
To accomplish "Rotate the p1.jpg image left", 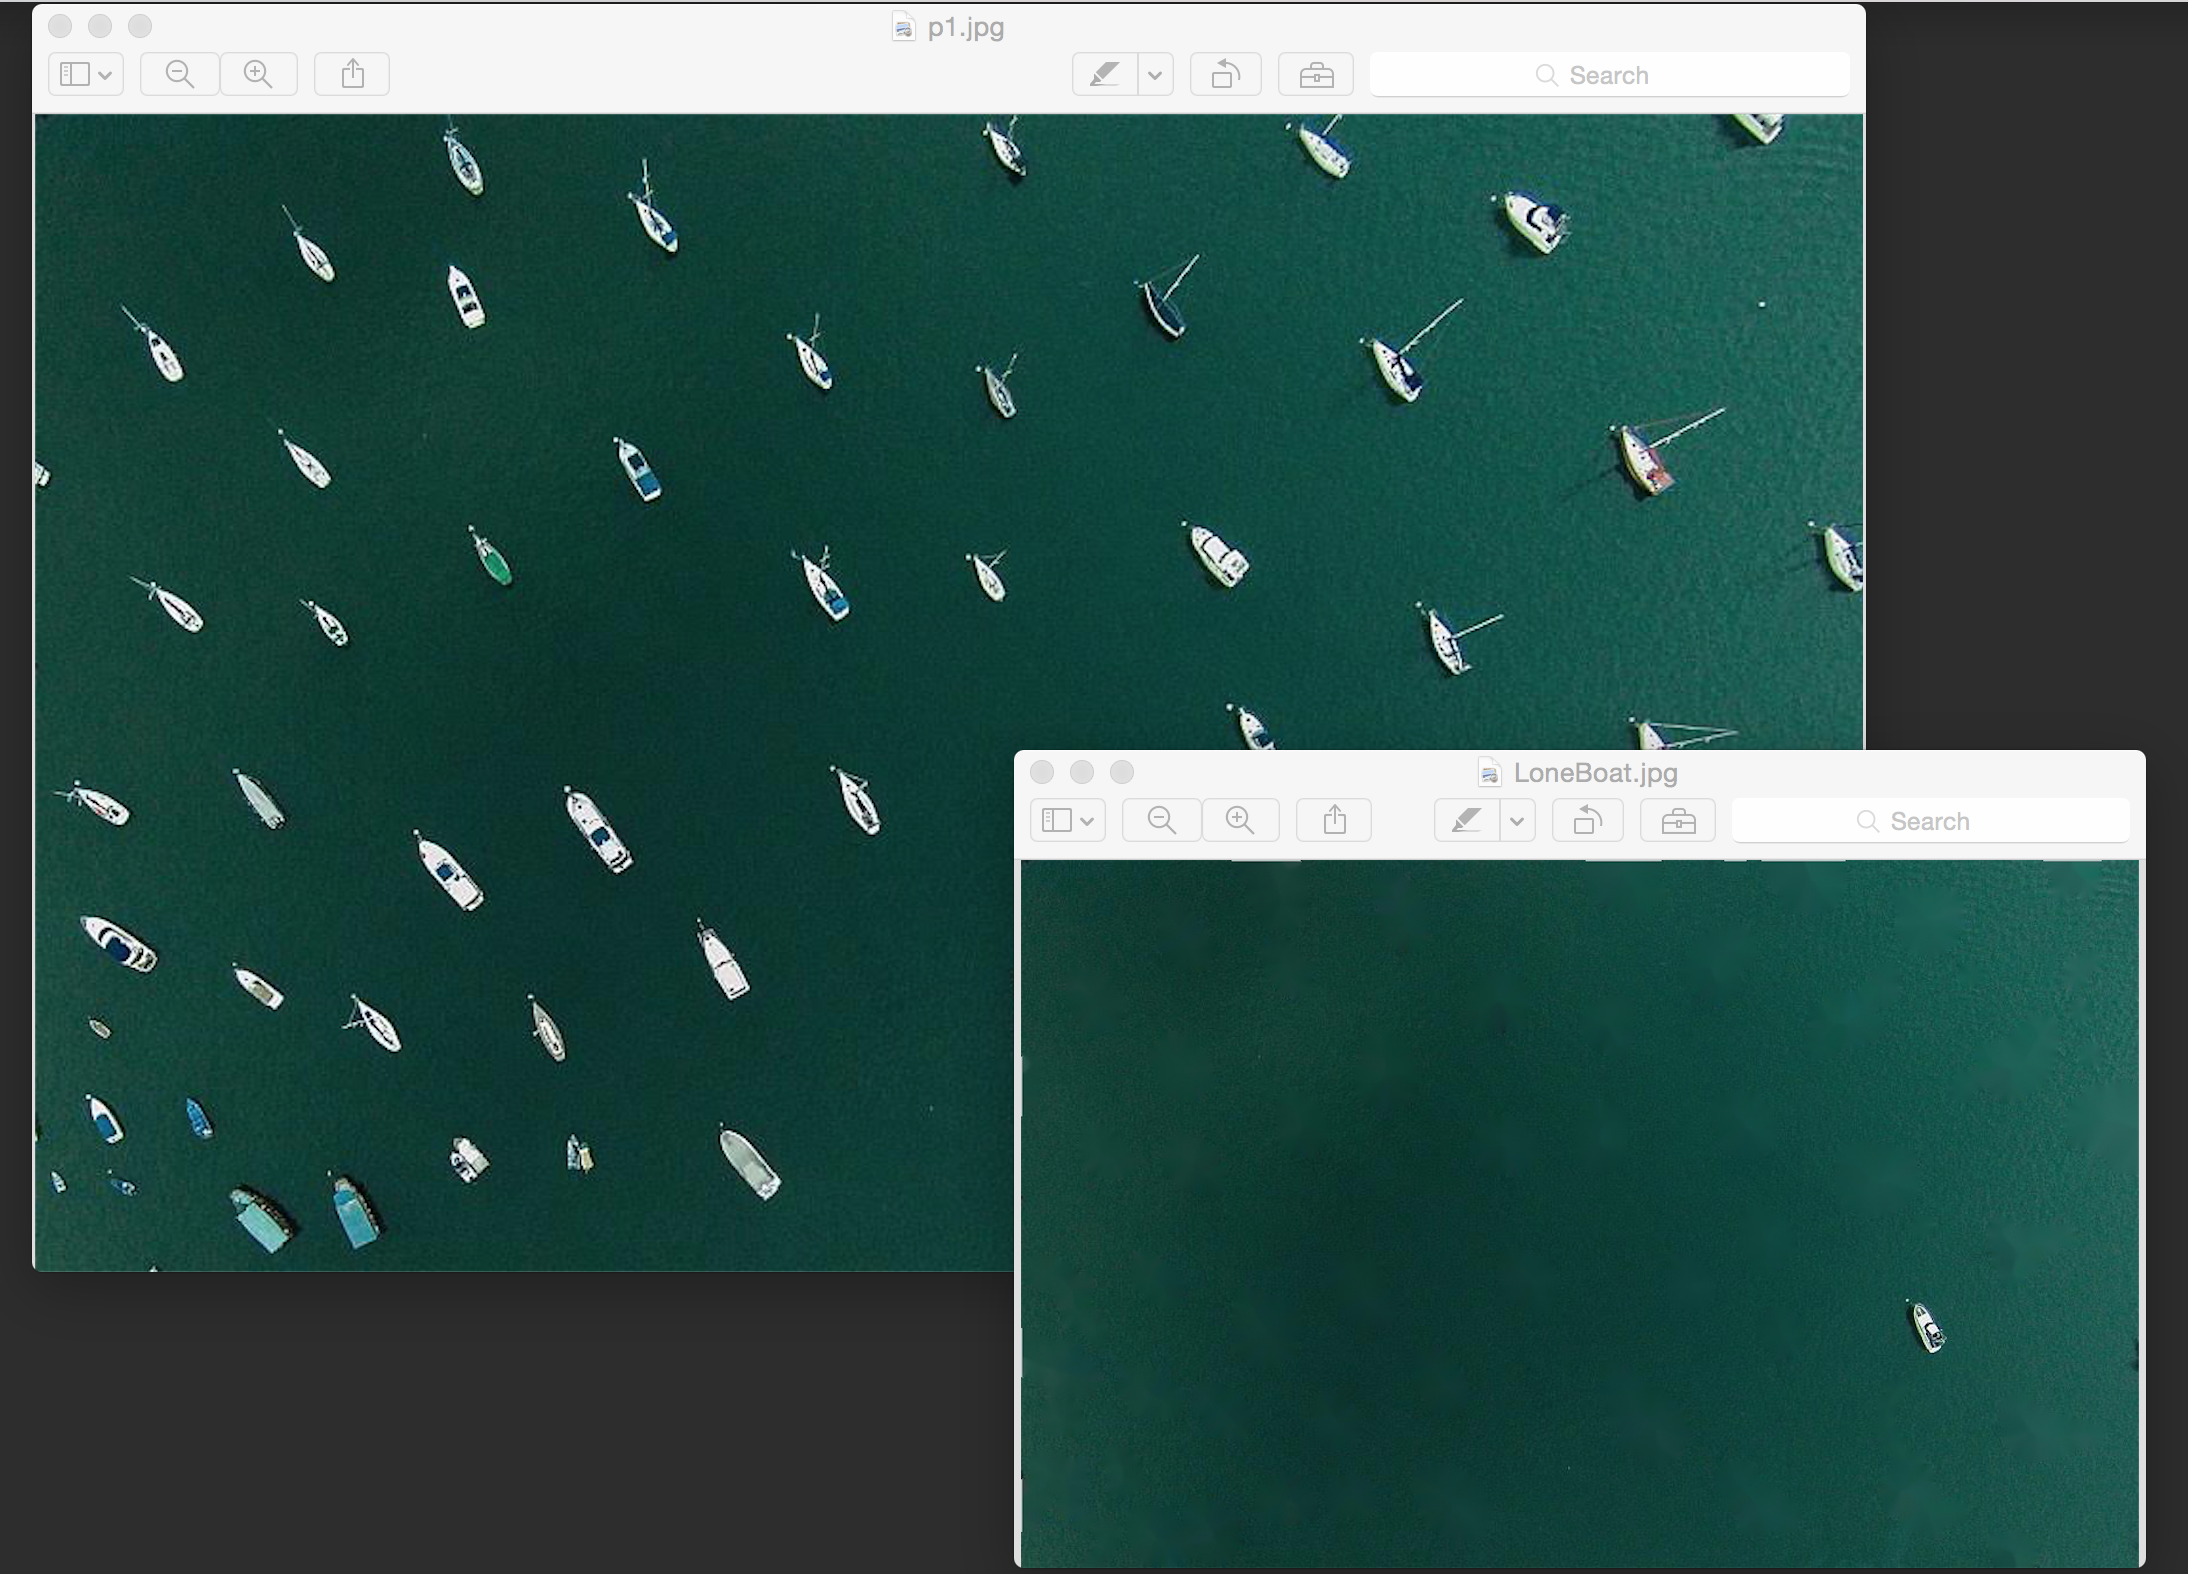I will click(1225, 74).
